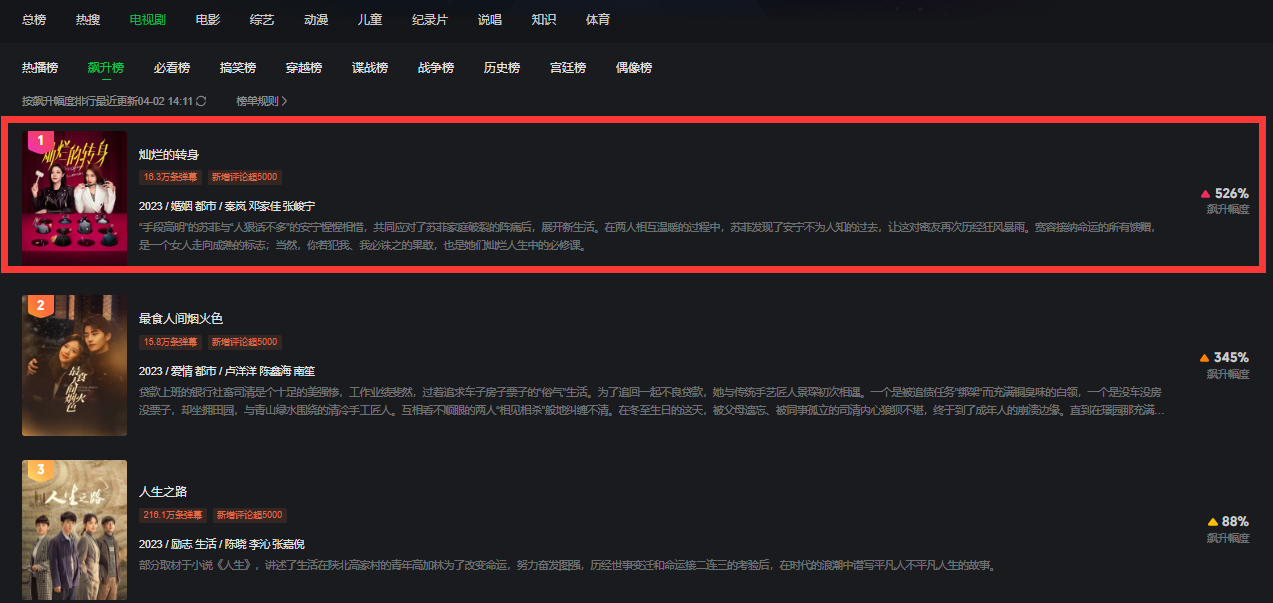1273x603 pixels.
Task: Click the rank 2 badge on 最食人间烟火色 poster
Action: point(40,306)
